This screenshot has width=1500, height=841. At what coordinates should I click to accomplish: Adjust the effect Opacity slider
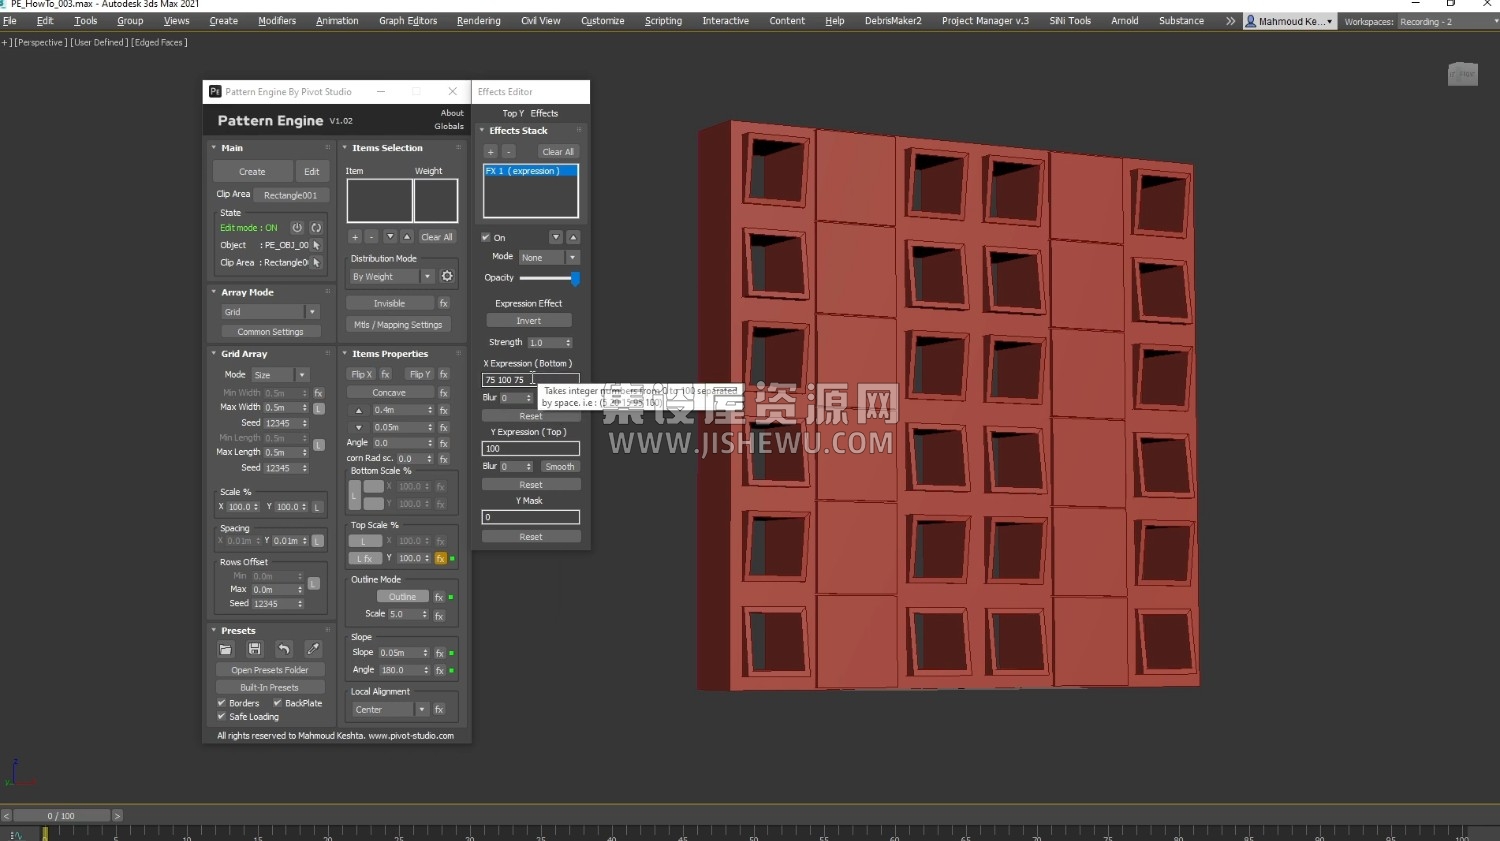pyautogui.click(x=548, y=278)
